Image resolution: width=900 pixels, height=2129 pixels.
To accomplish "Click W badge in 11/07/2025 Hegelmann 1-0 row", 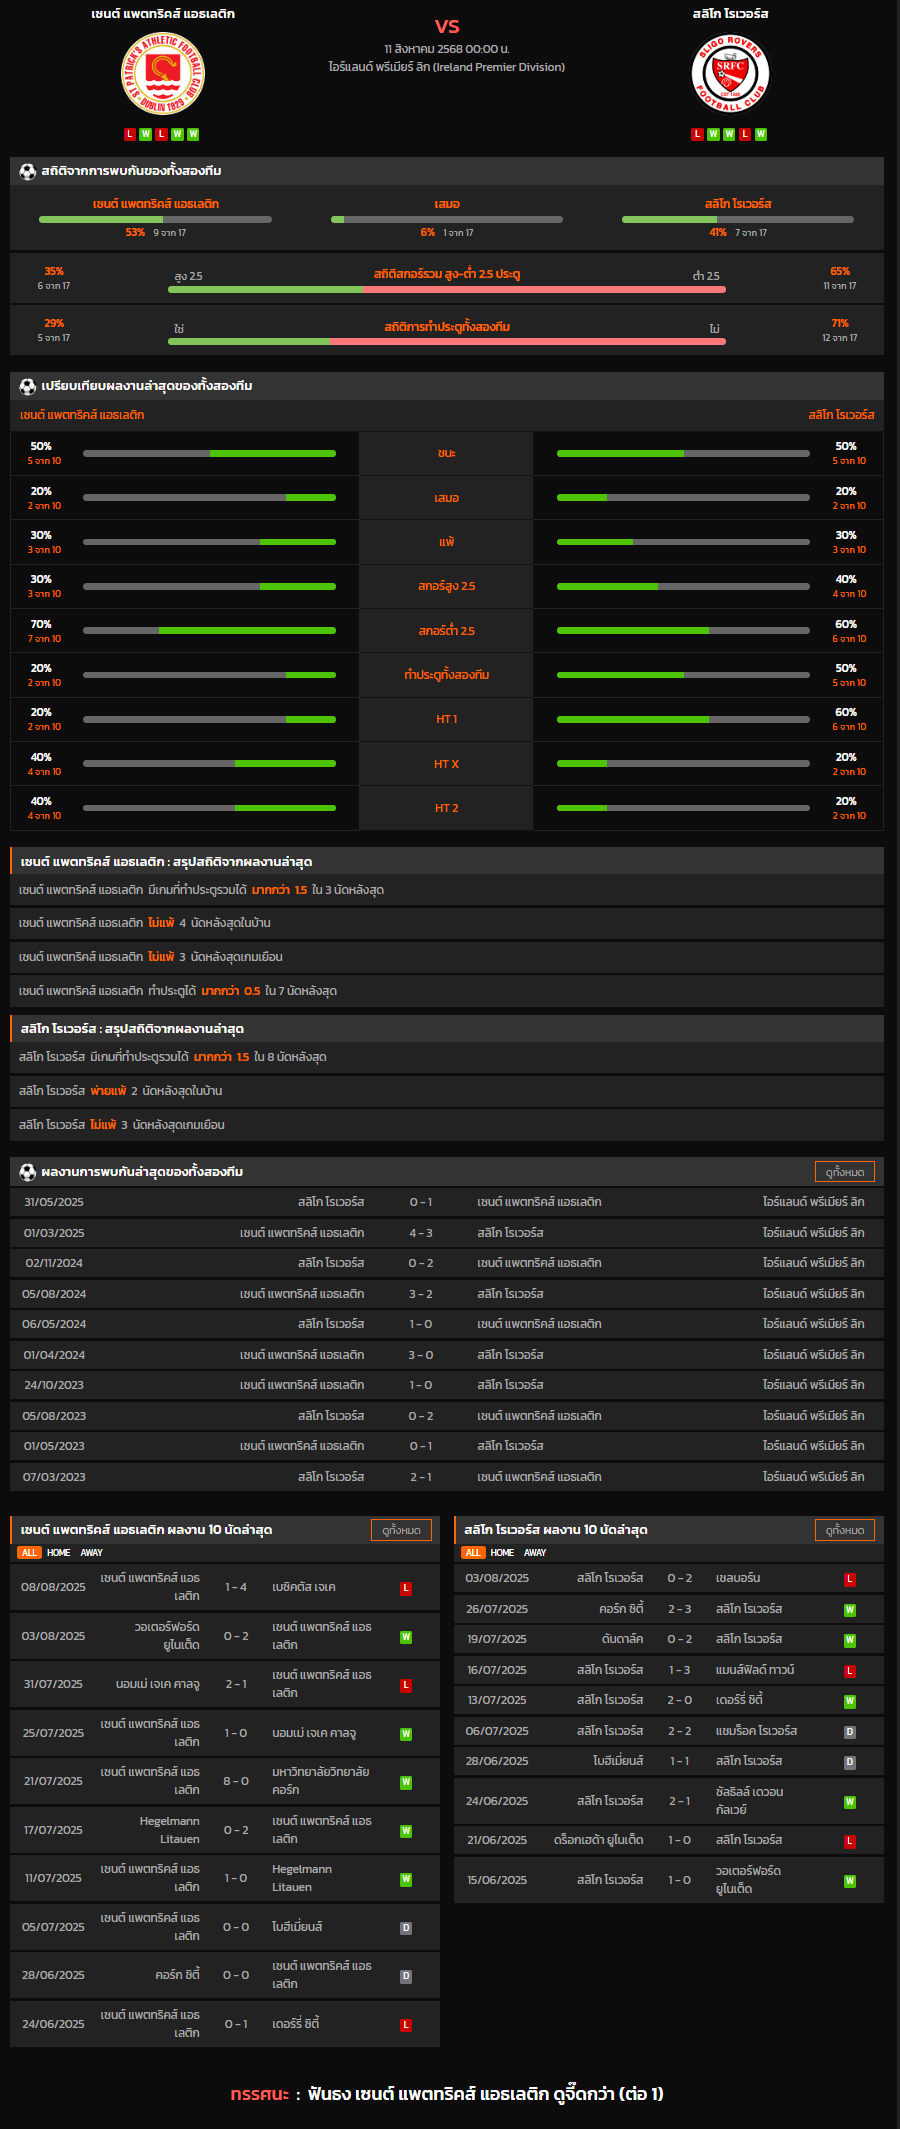I will click(x=406, y=1879).
